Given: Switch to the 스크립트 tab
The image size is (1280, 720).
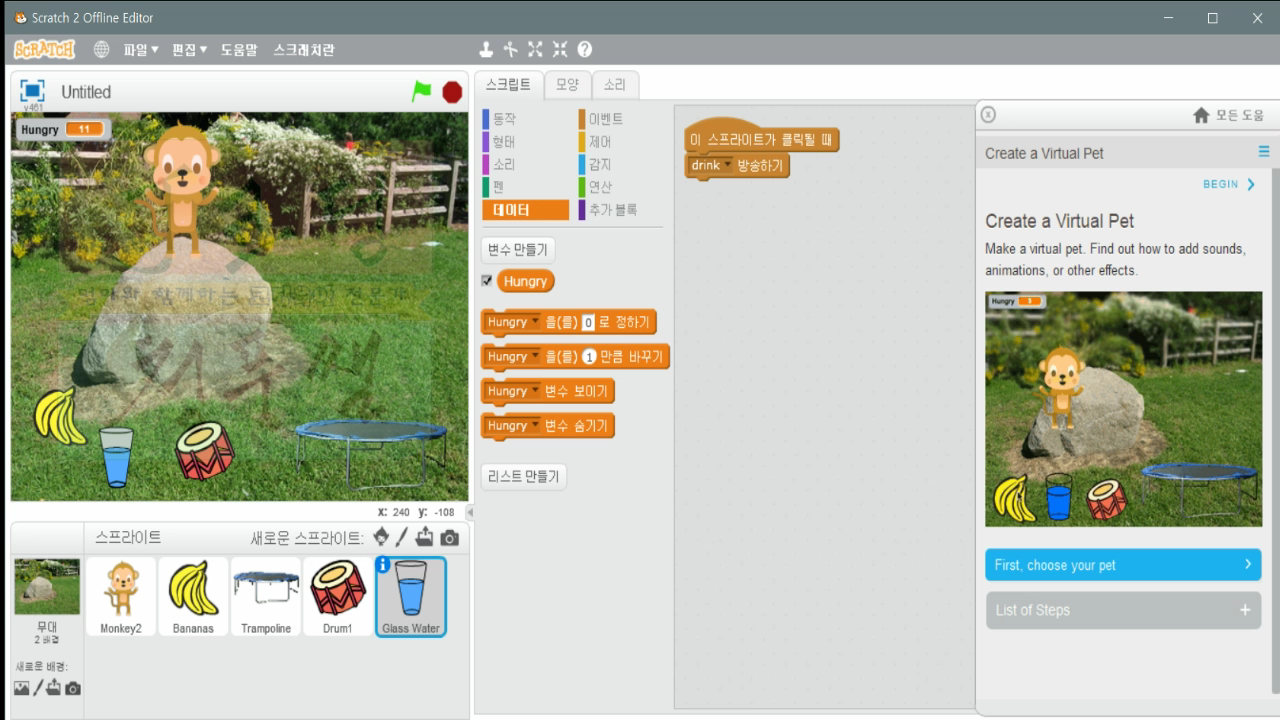Looking at the screenshot, I should pyautogui.click(x=508, y=85).
